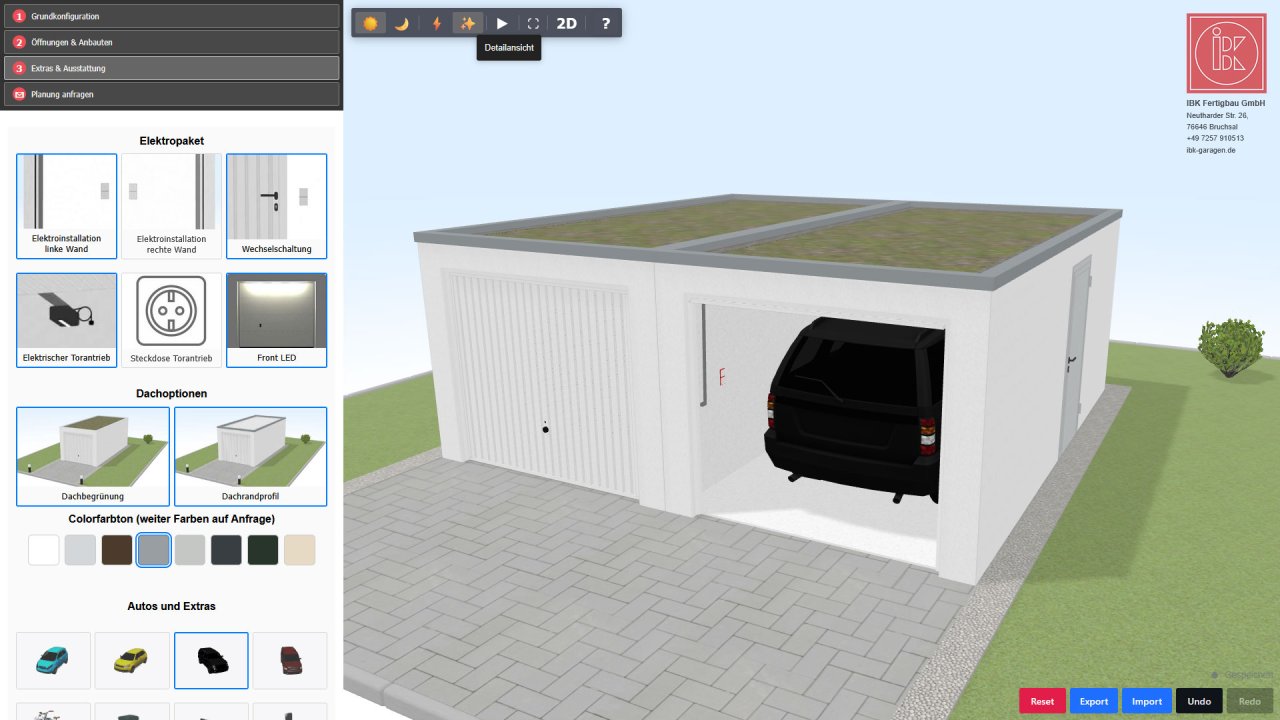Image resolution: width=1280 pixels, height=720 pixels.
Task: Click the Neutharder Str. 26 address line
Action: coord(1217,115)
